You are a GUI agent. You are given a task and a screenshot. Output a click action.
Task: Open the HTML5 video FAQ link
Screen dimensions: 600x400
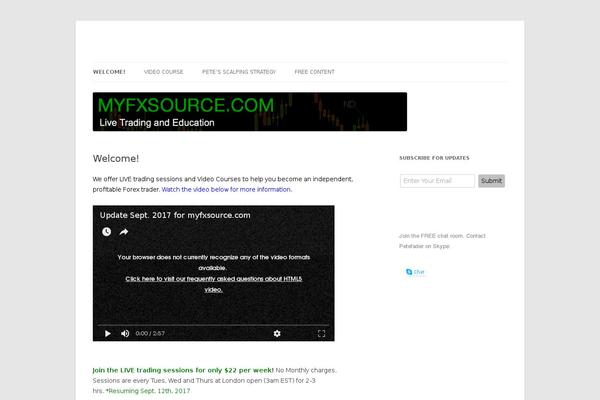coord(214,284)
